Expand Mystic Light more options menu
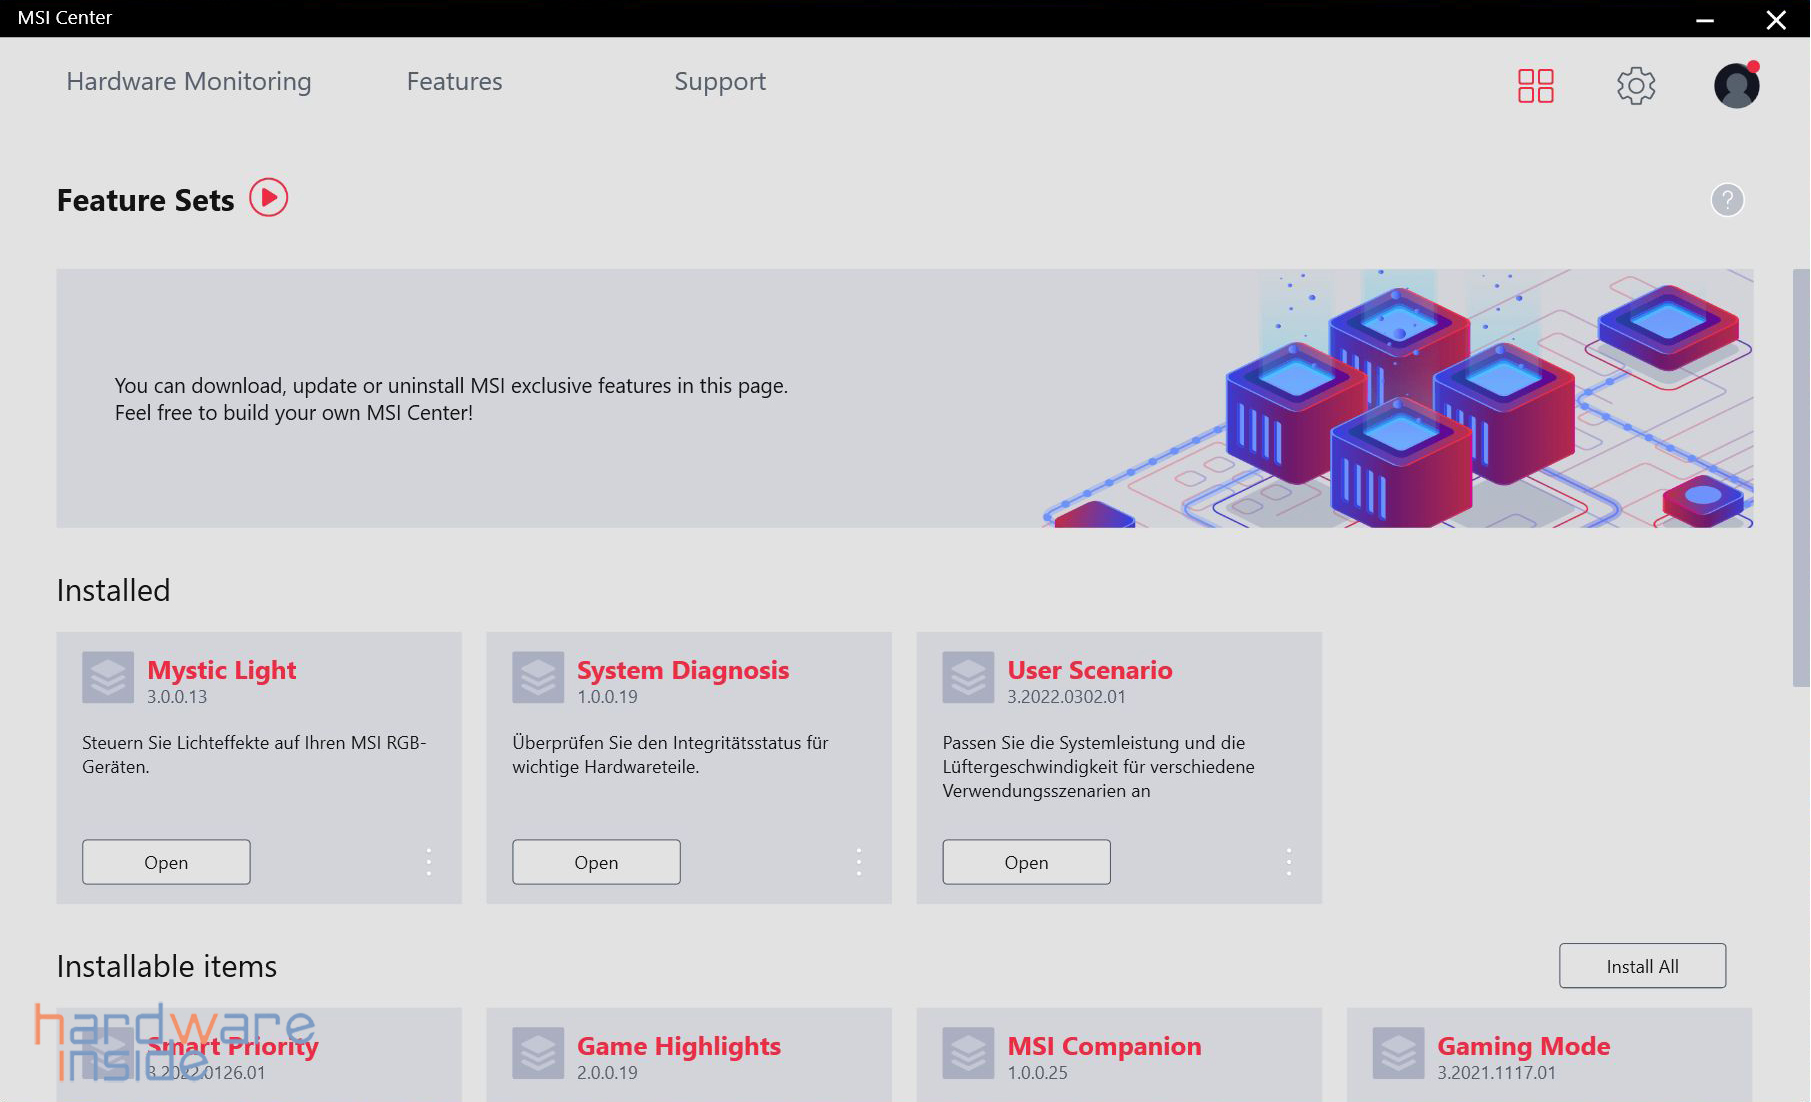1811x1102 pixels. pos(429,862)
